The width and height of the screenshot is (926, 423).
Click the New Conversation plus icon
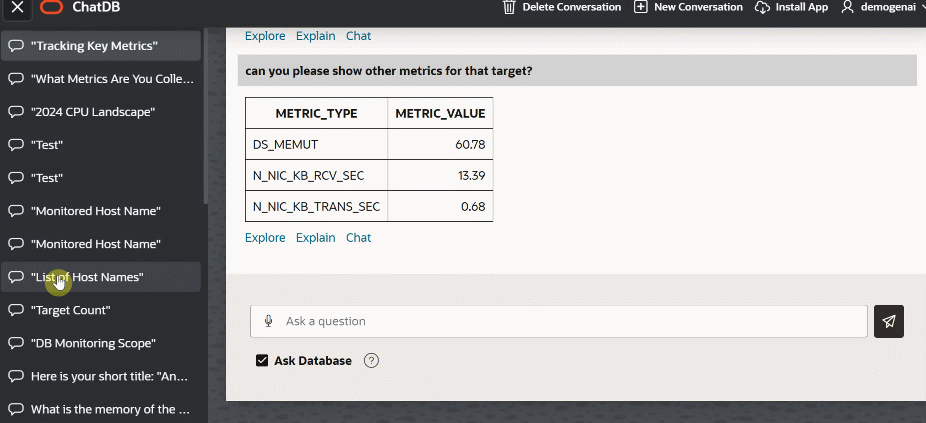641,7
